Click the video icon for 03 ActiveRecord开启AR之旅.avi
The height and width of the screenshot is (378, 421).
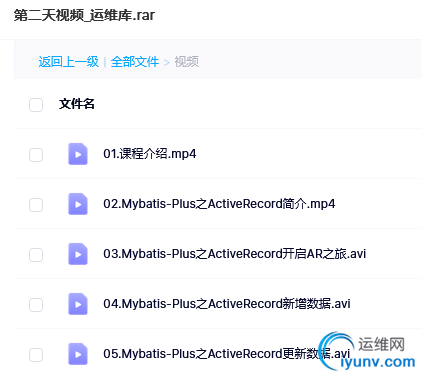(78, 254)
